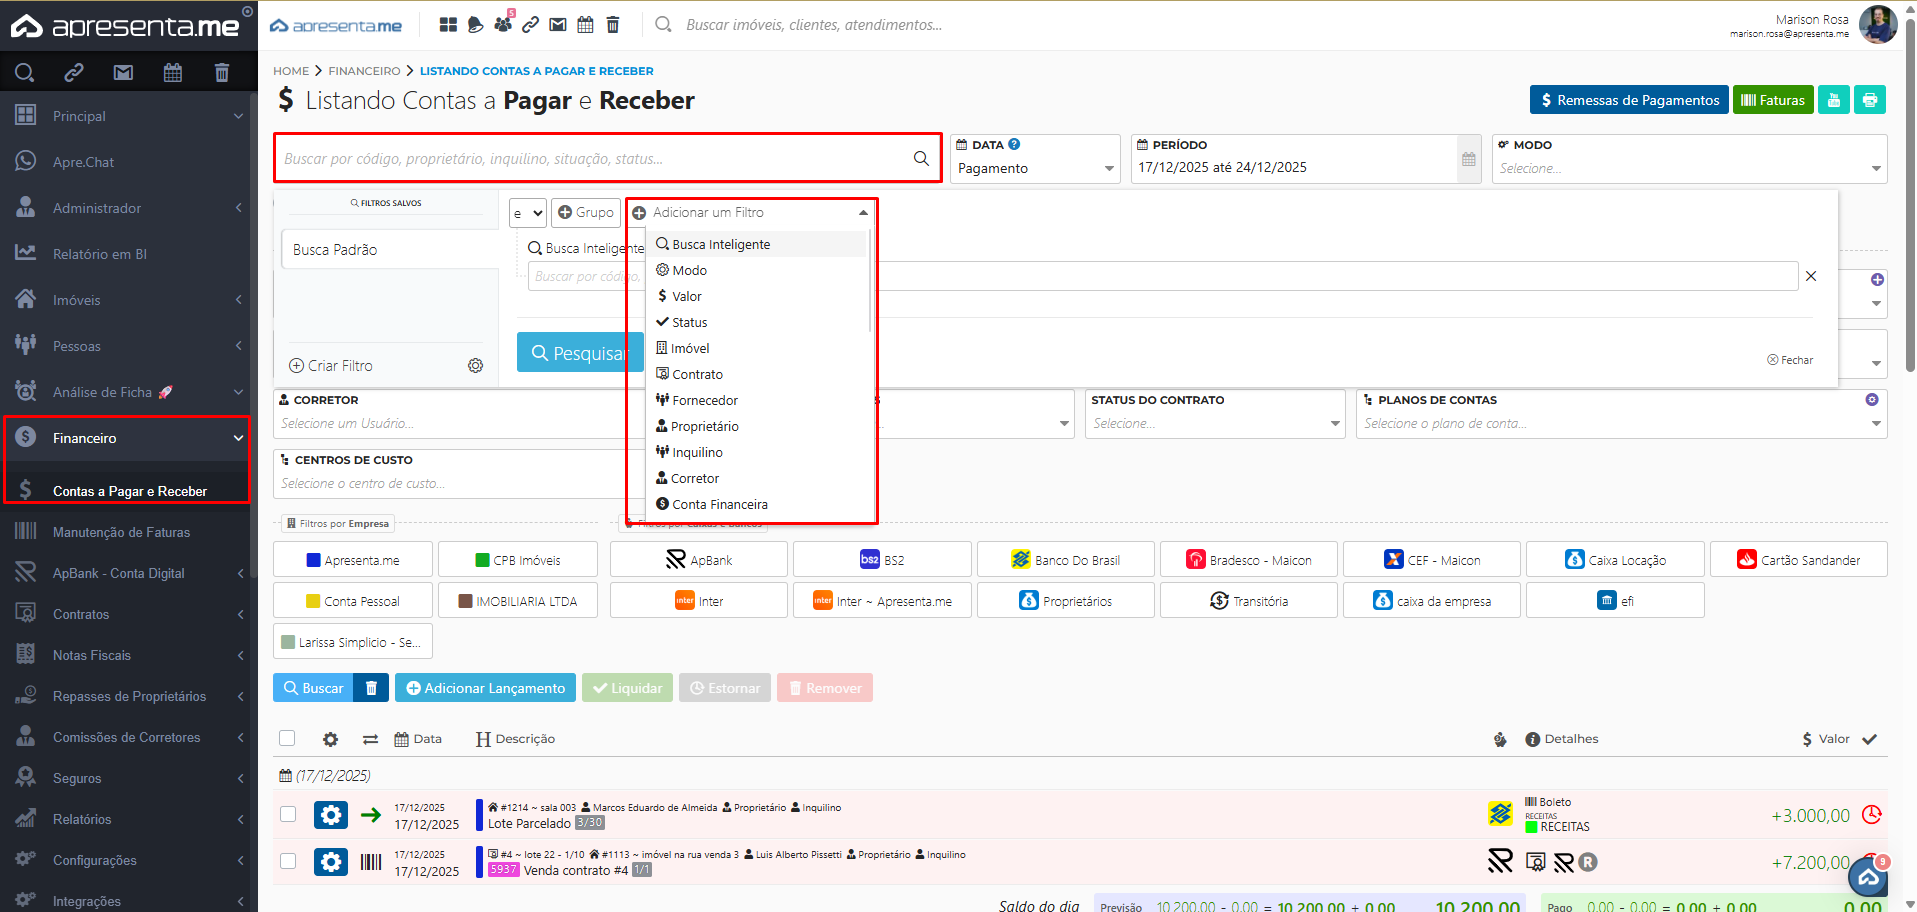Toggle the select-all checkbox in table header
The width and height of the screenshot is (1917, 912).
[287, 738]
